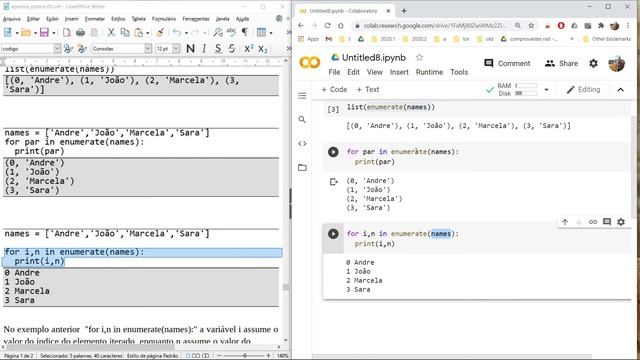Viewport: 640px width, 360px height.
Task: Click the cell link icon in cell toolbar
Action: (x=593, y=222)
